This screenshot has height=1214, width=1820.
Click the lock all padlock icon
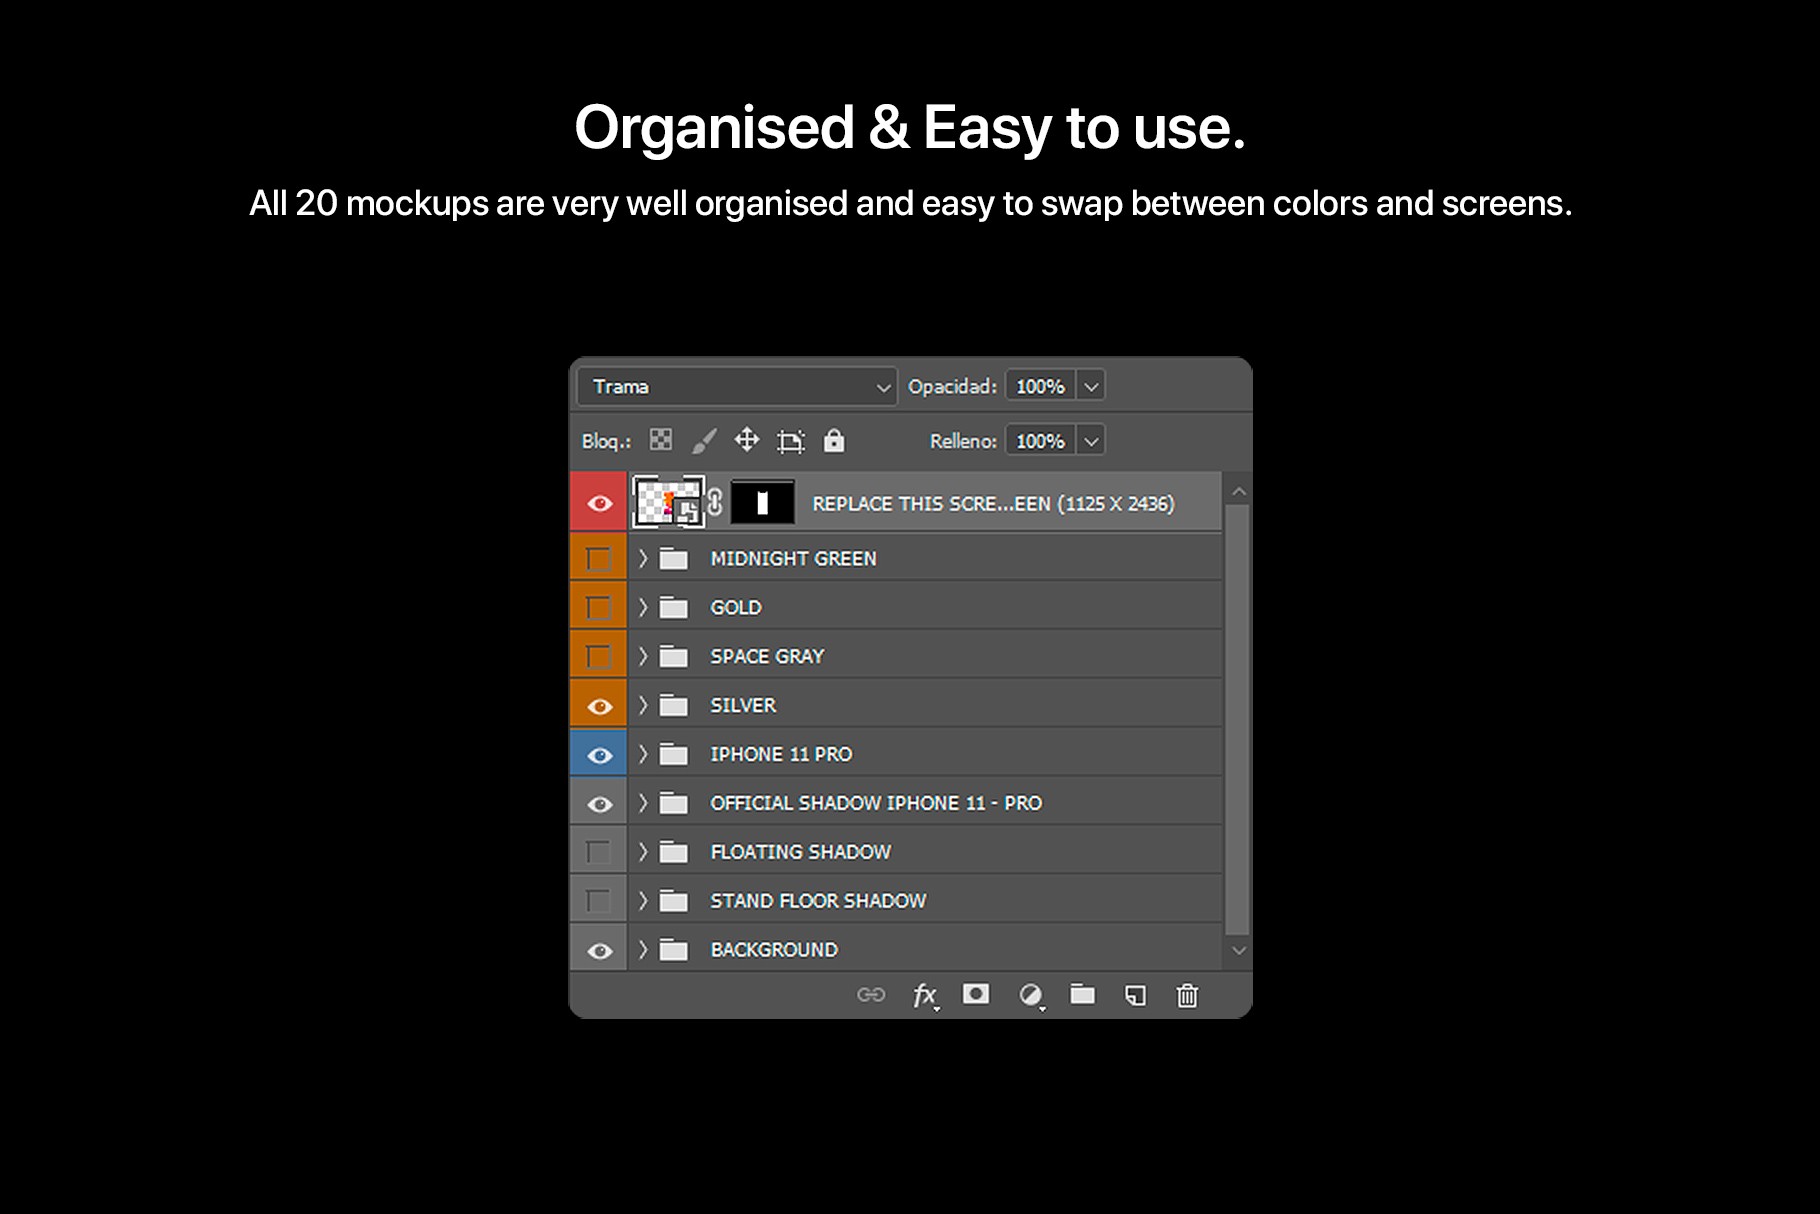coord(834,440)
